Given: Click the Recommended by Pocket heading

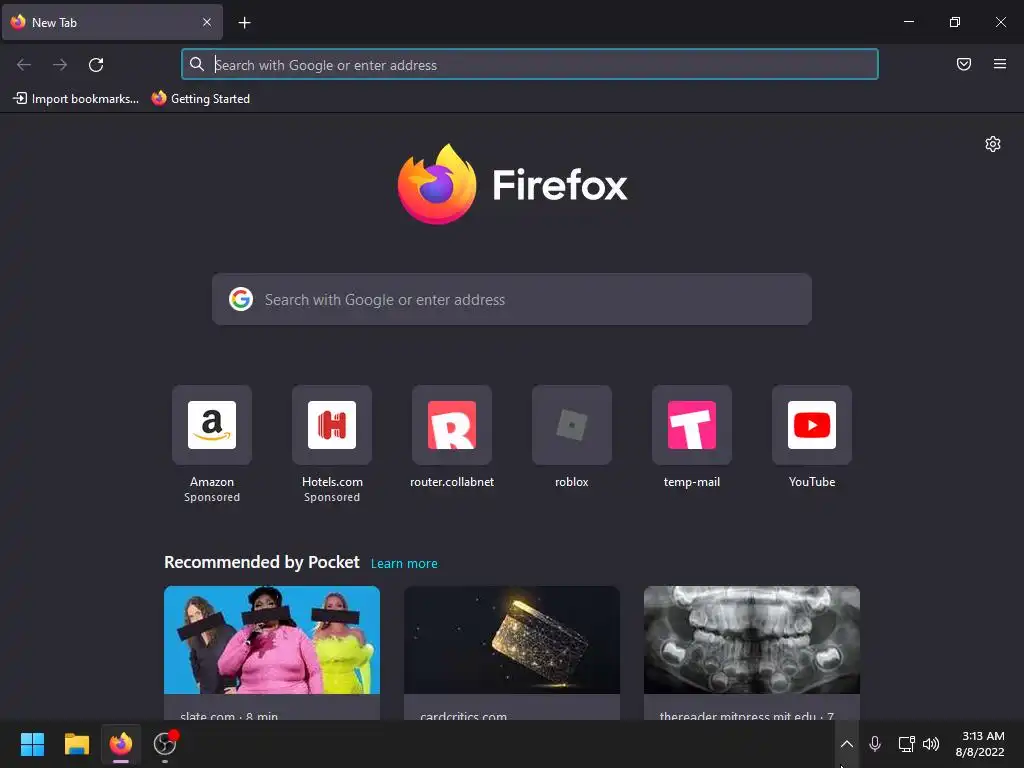Looking at the screenshot, I should point(261,562).
